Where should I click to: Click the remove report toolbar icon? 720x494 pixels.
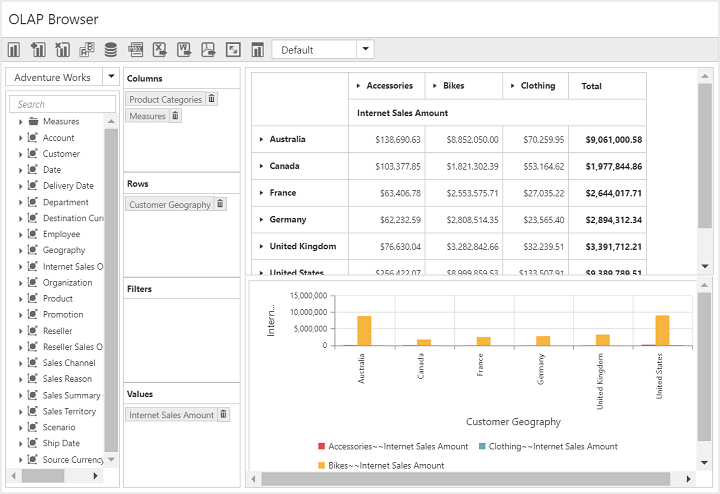[62, 50]
